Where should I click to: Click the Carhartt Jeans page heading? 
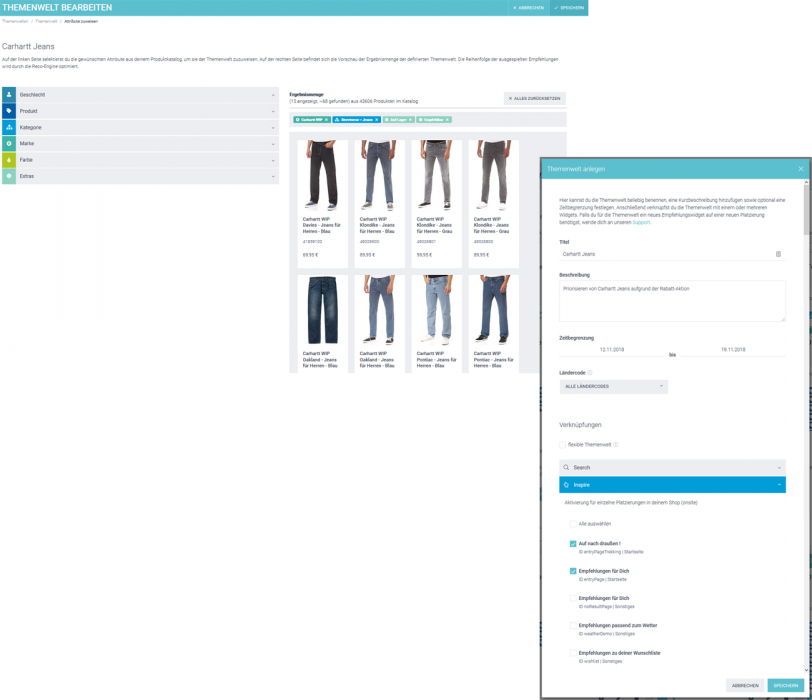point(28,47)
